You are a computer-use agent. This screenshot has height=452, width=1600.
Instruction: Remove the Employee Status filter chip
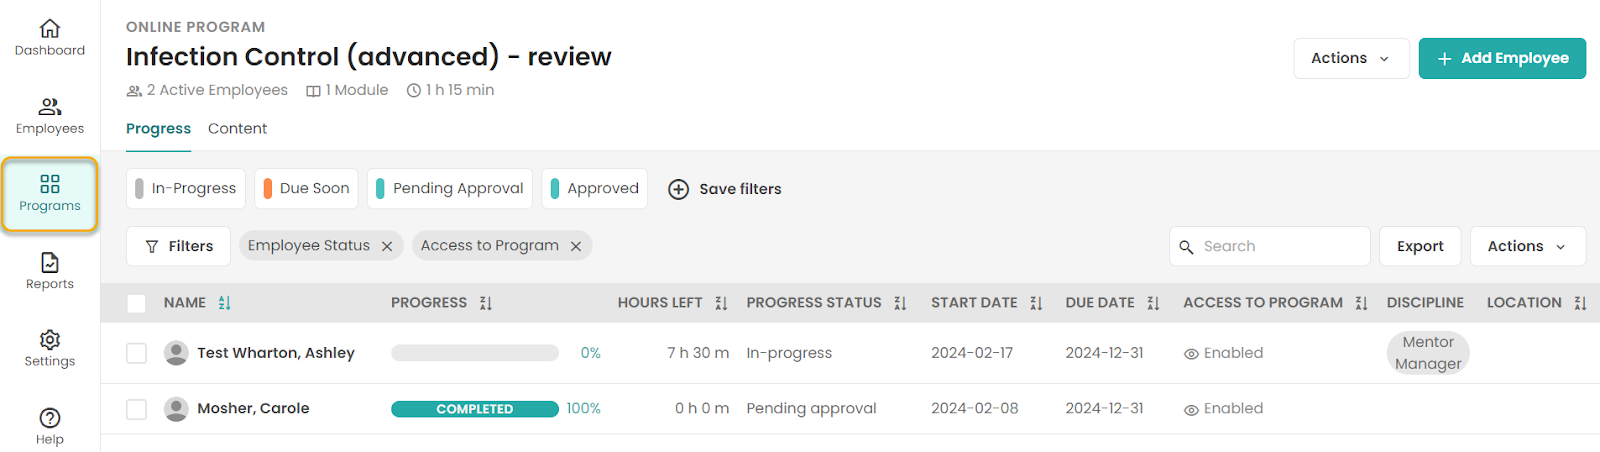[x=387, y=246]
